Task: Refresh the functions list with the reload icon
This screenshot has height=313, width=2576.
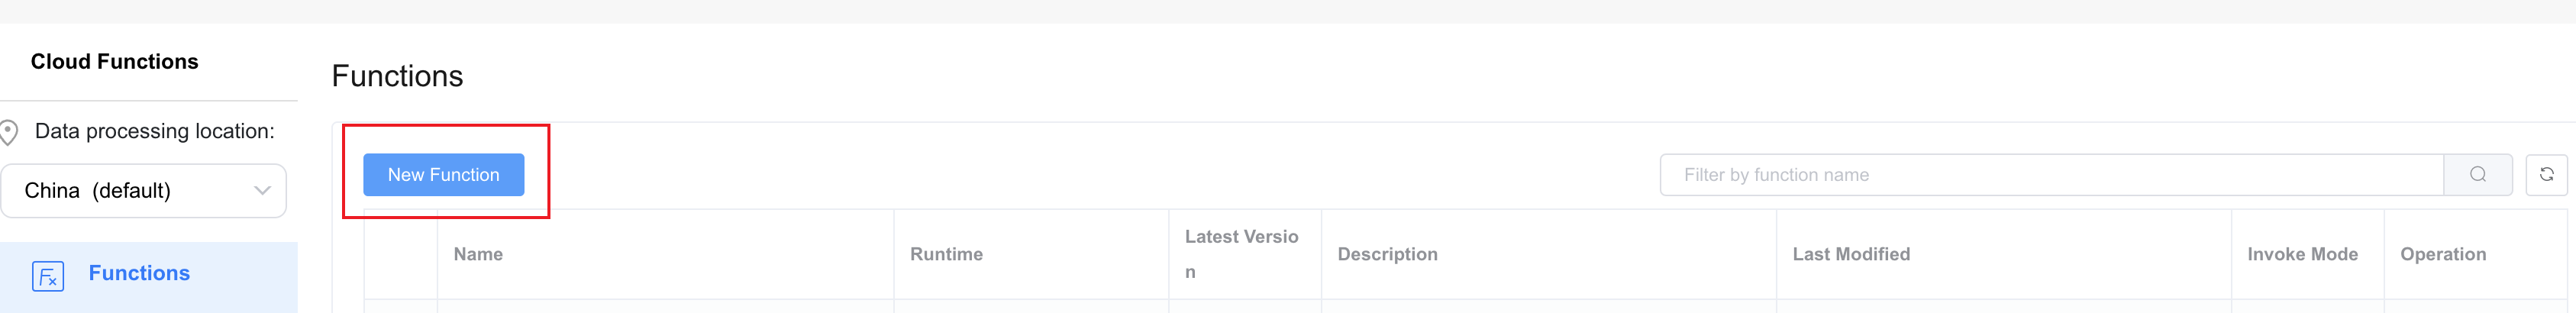Action: [2546, 174]
